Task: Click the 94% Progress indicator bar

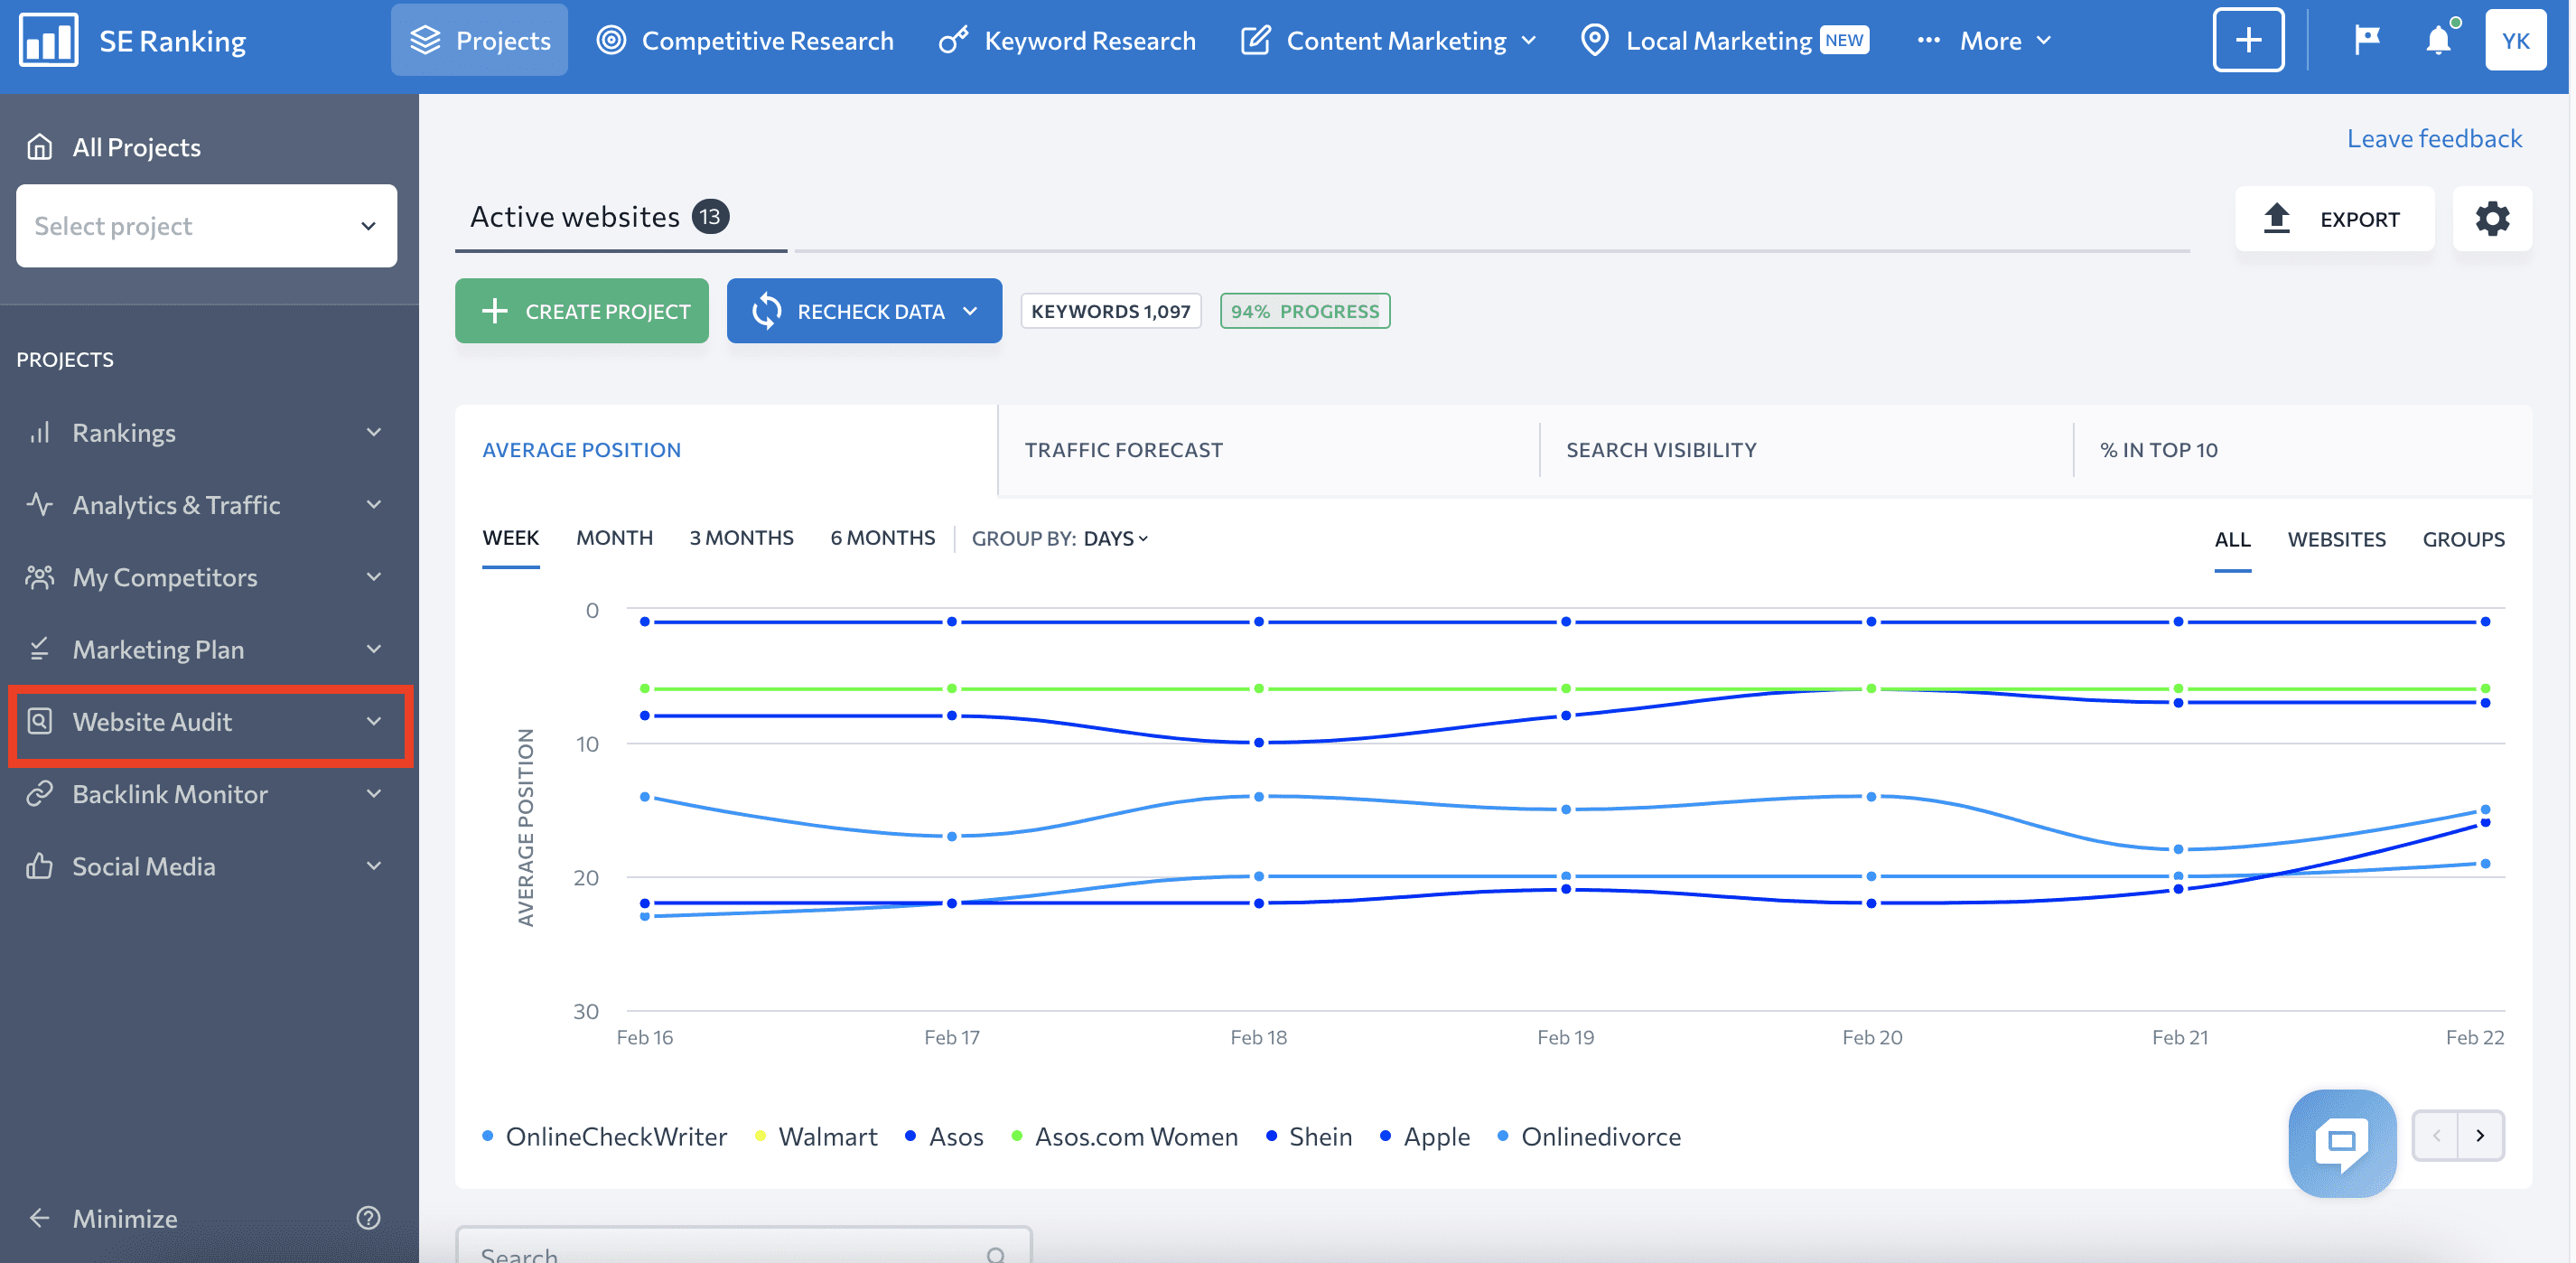Action: pos(1306,311)
